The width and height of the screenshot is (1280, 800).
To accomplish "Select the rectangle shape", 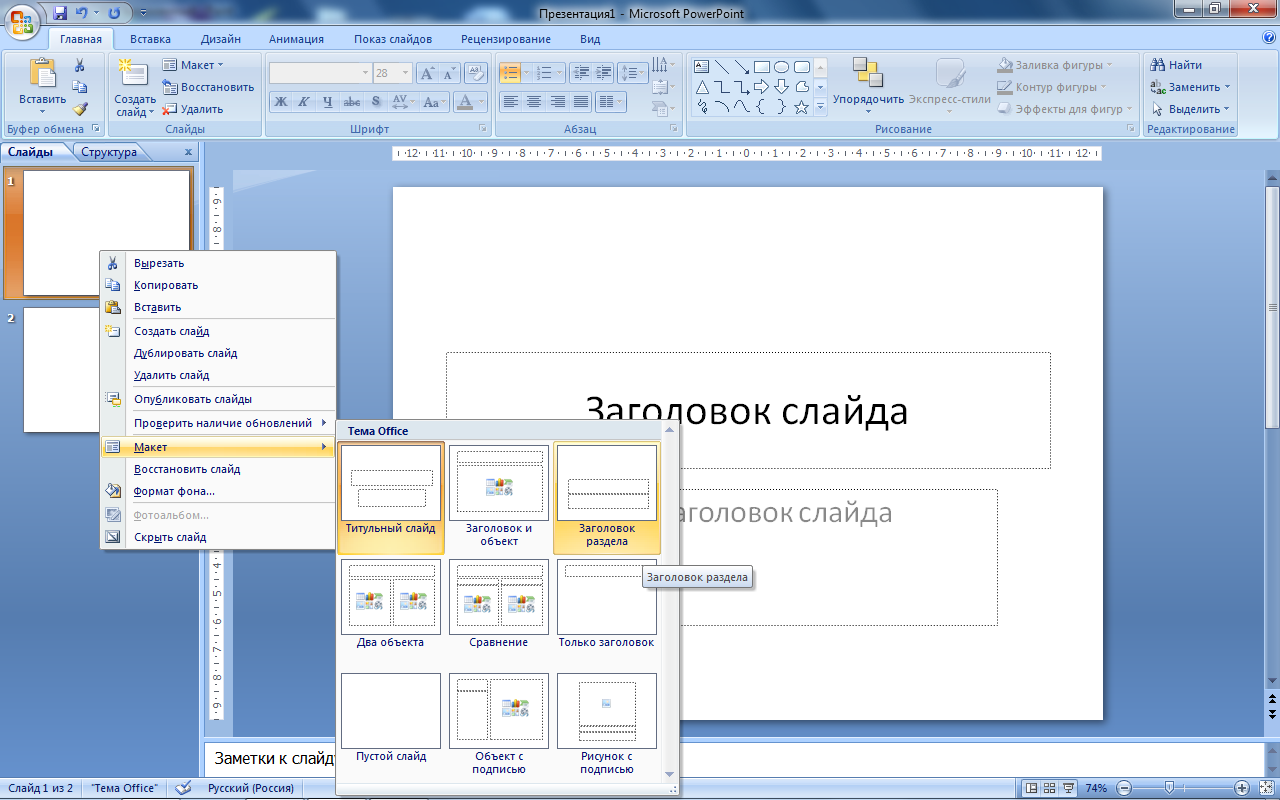I will coord(762,67).
